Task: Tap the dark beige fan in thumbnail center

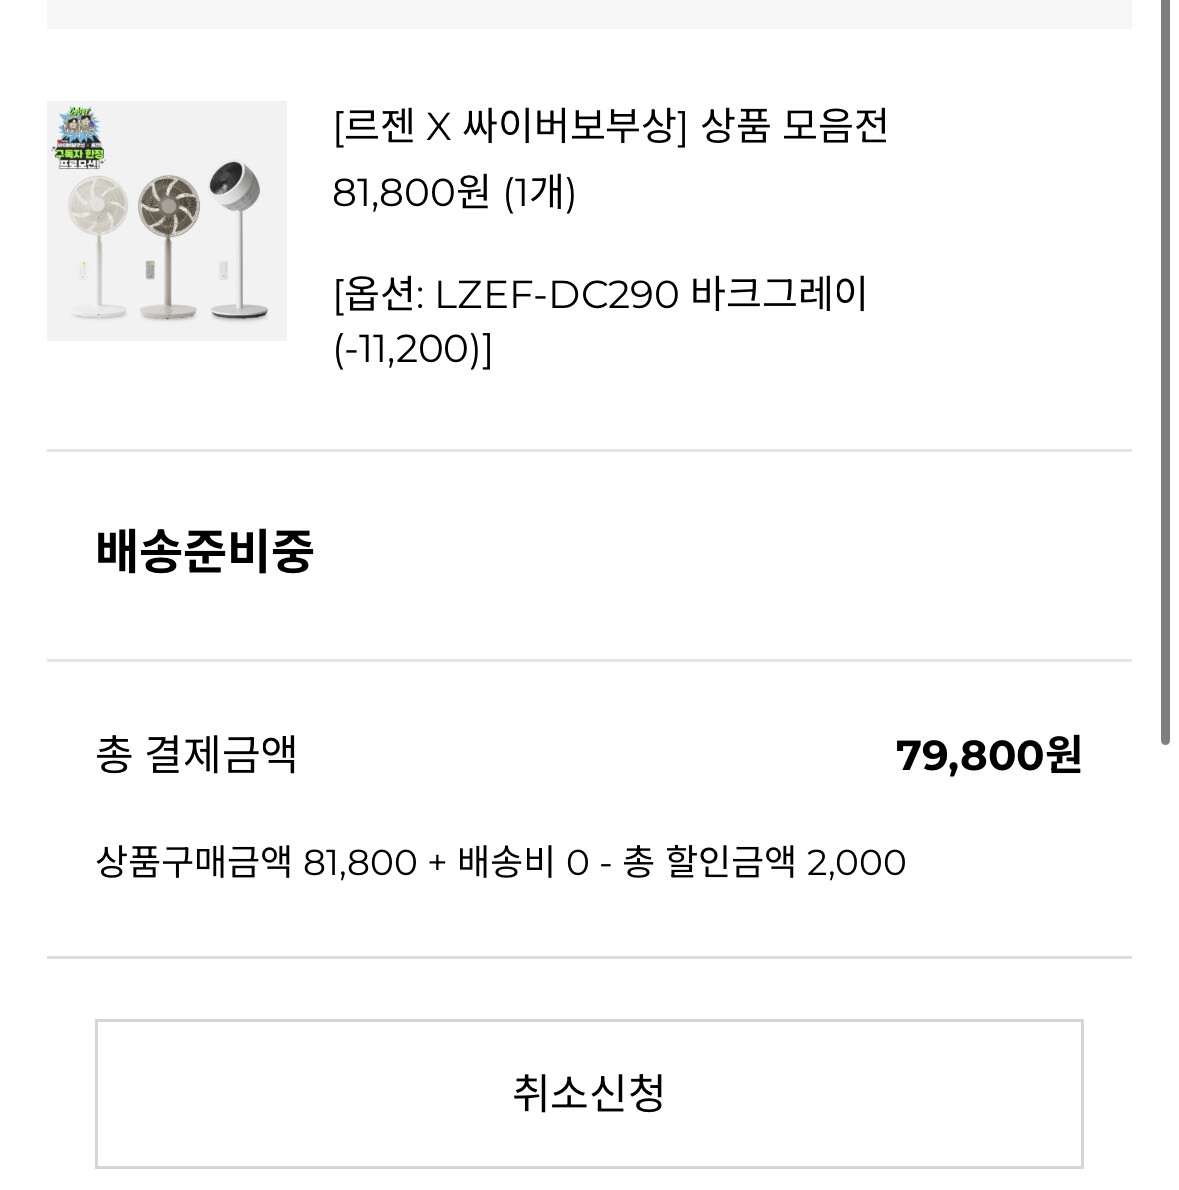Action: [x=168, y=247]
